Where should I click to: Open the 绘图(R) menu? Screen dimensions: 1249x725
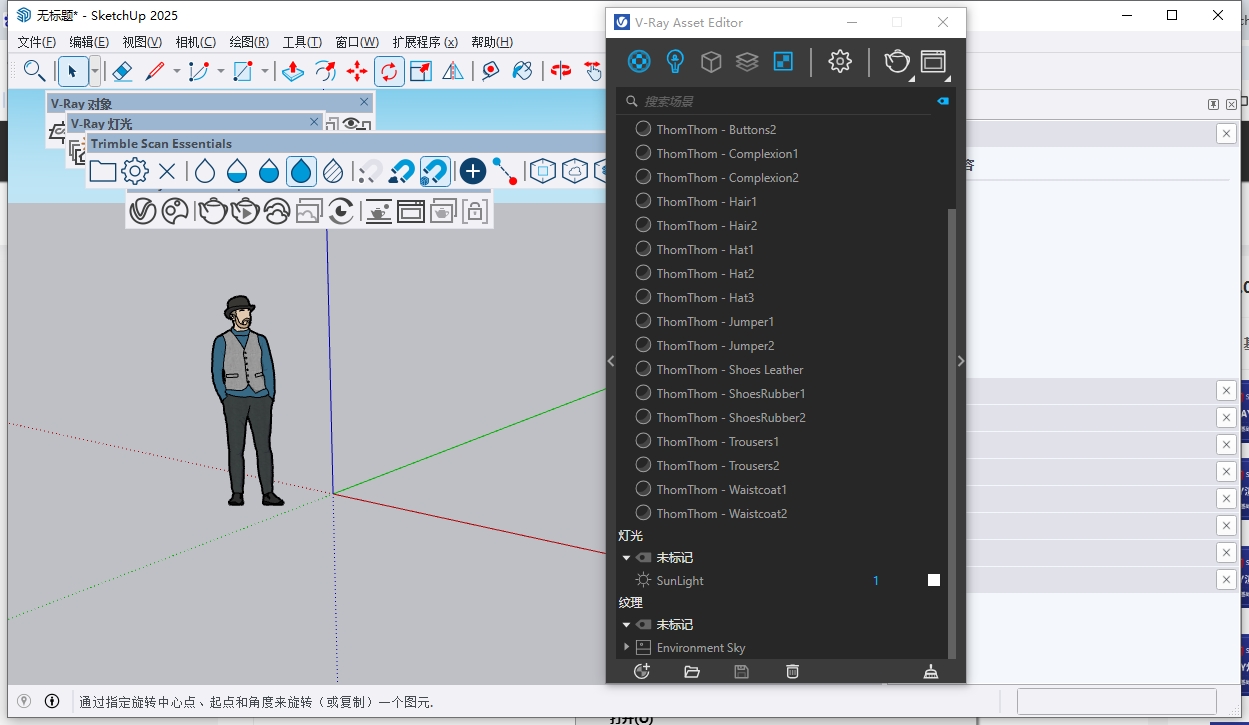coord(249,42)
